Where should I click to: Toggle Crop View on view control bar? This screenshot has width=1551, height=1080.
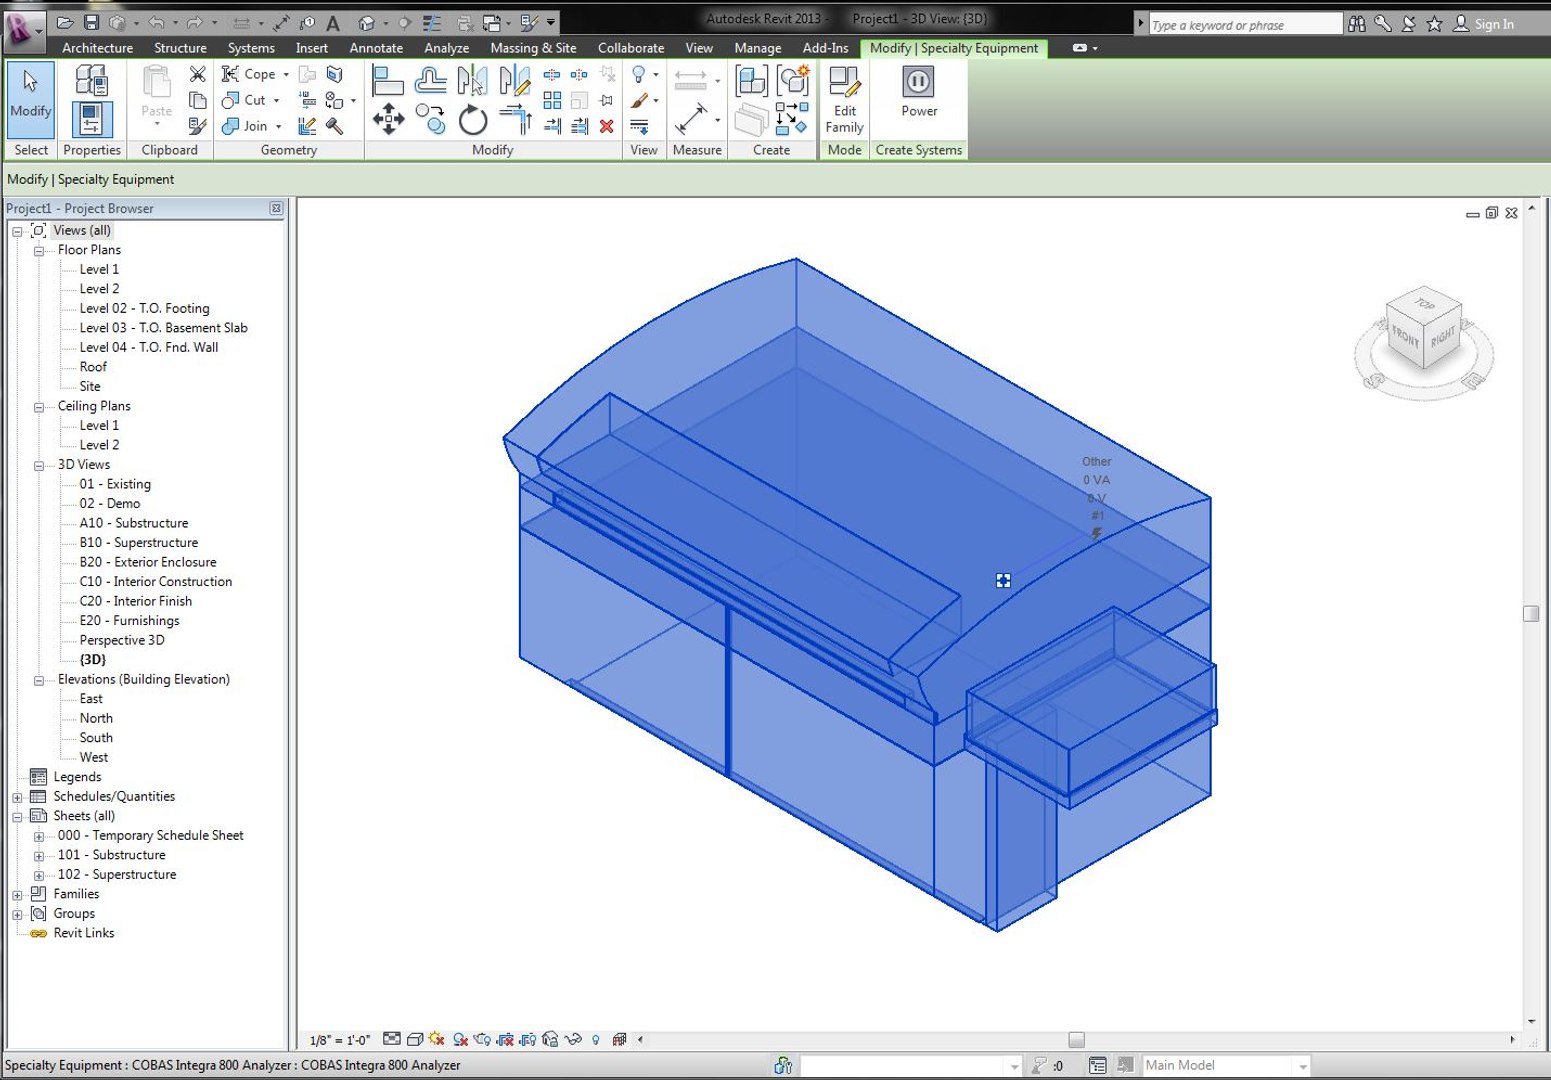point(505,1040)
